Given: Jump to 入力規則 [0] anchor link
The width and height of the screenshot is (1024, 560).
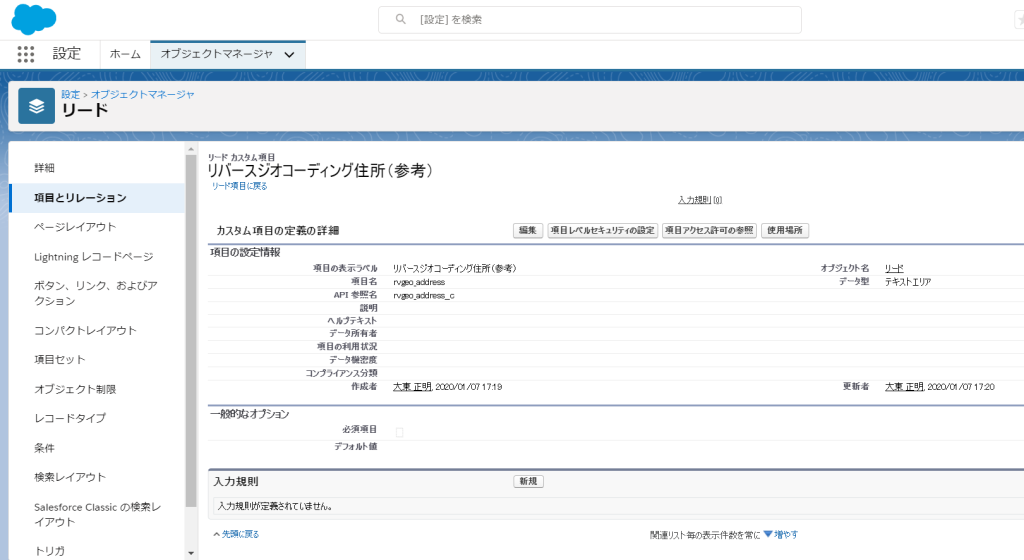Looking at the screenshot, I should 699,200.
